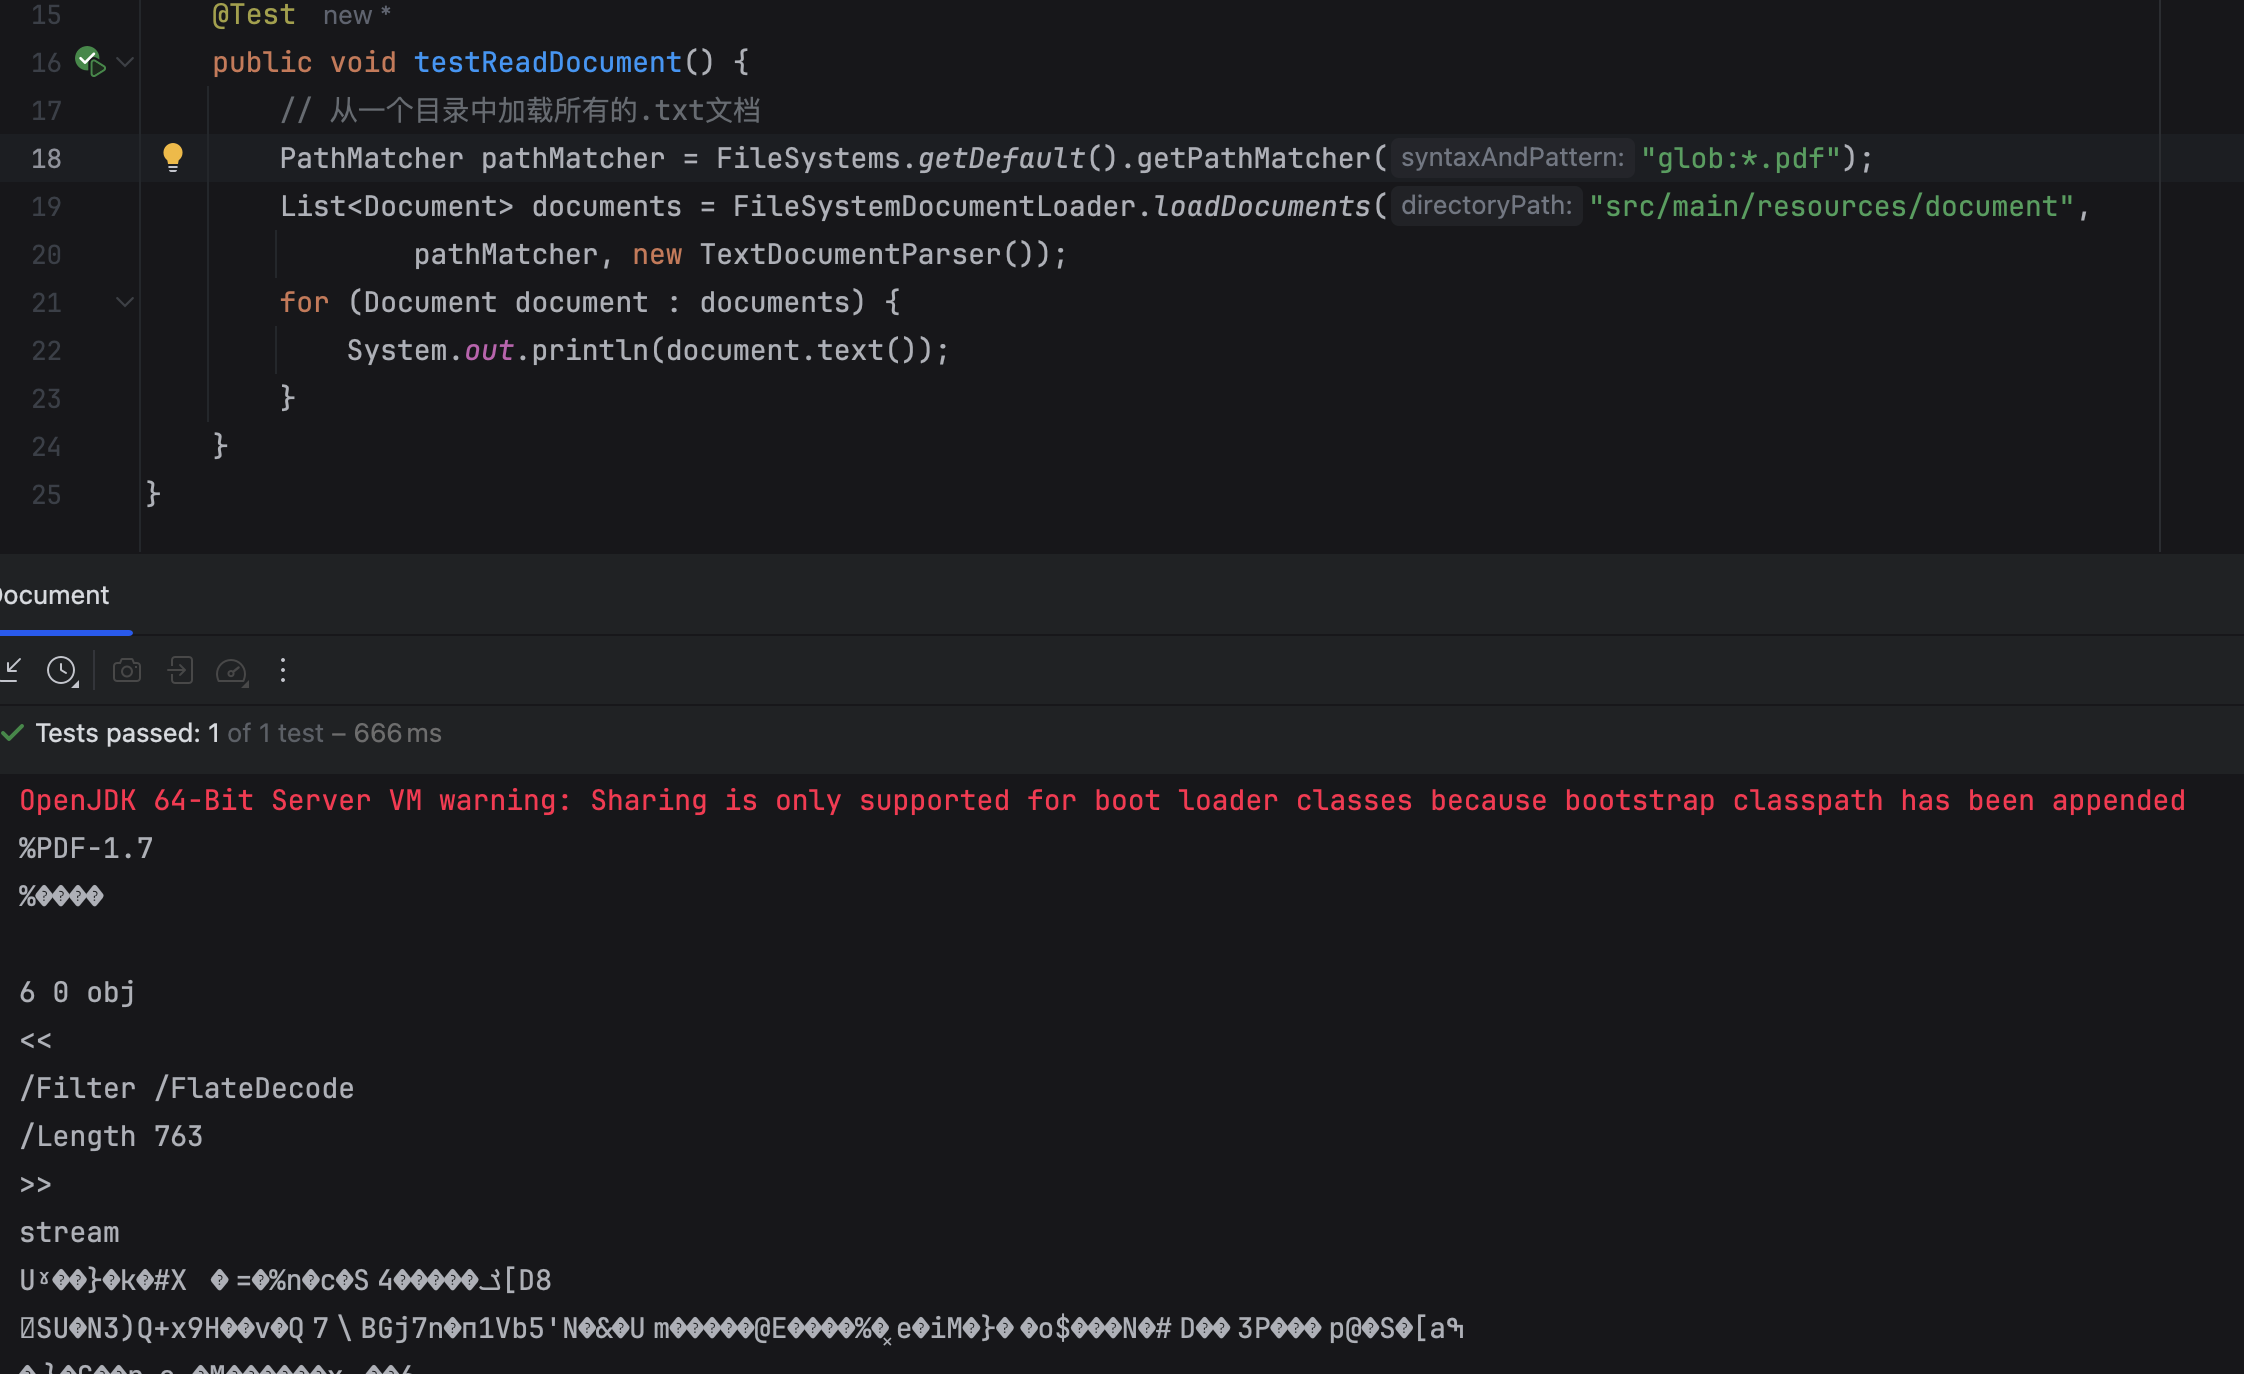Click the loadDocuments method call

1261,206
